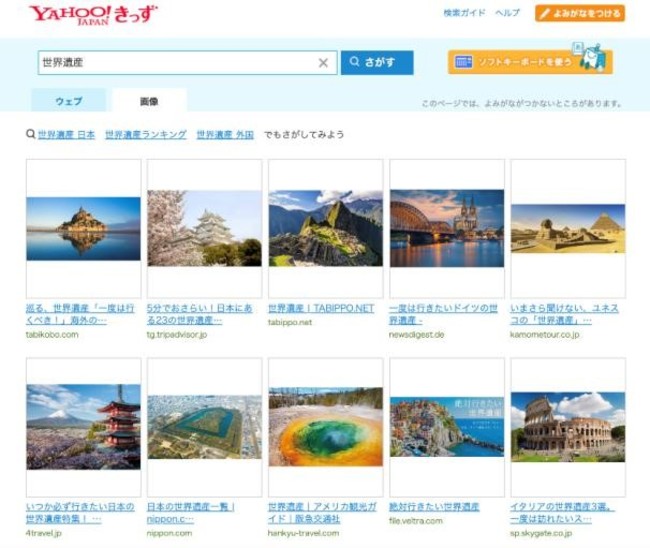Image resolution: width=650 pixels, height=548 pixels.
Task: Click the tabippo.net source text
Action: click(289, 322)
